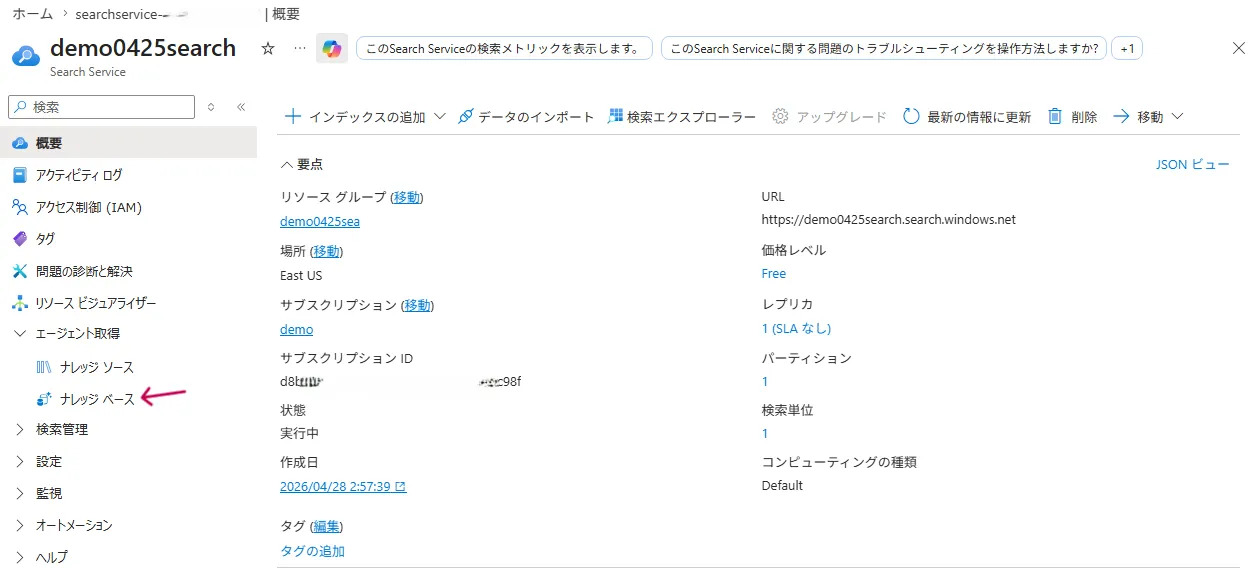Click the Free pricing tier link
This screenshot has width=1252, height=568.
774,273
